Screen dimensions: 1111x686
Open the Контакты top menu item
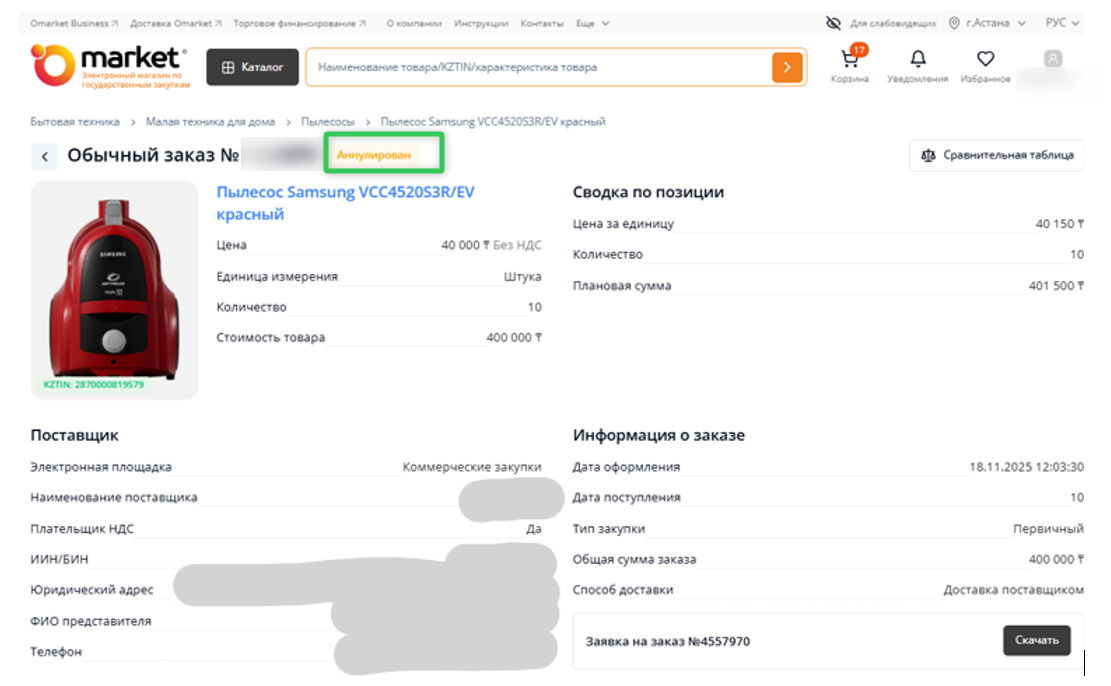click(x=542, y=23)
